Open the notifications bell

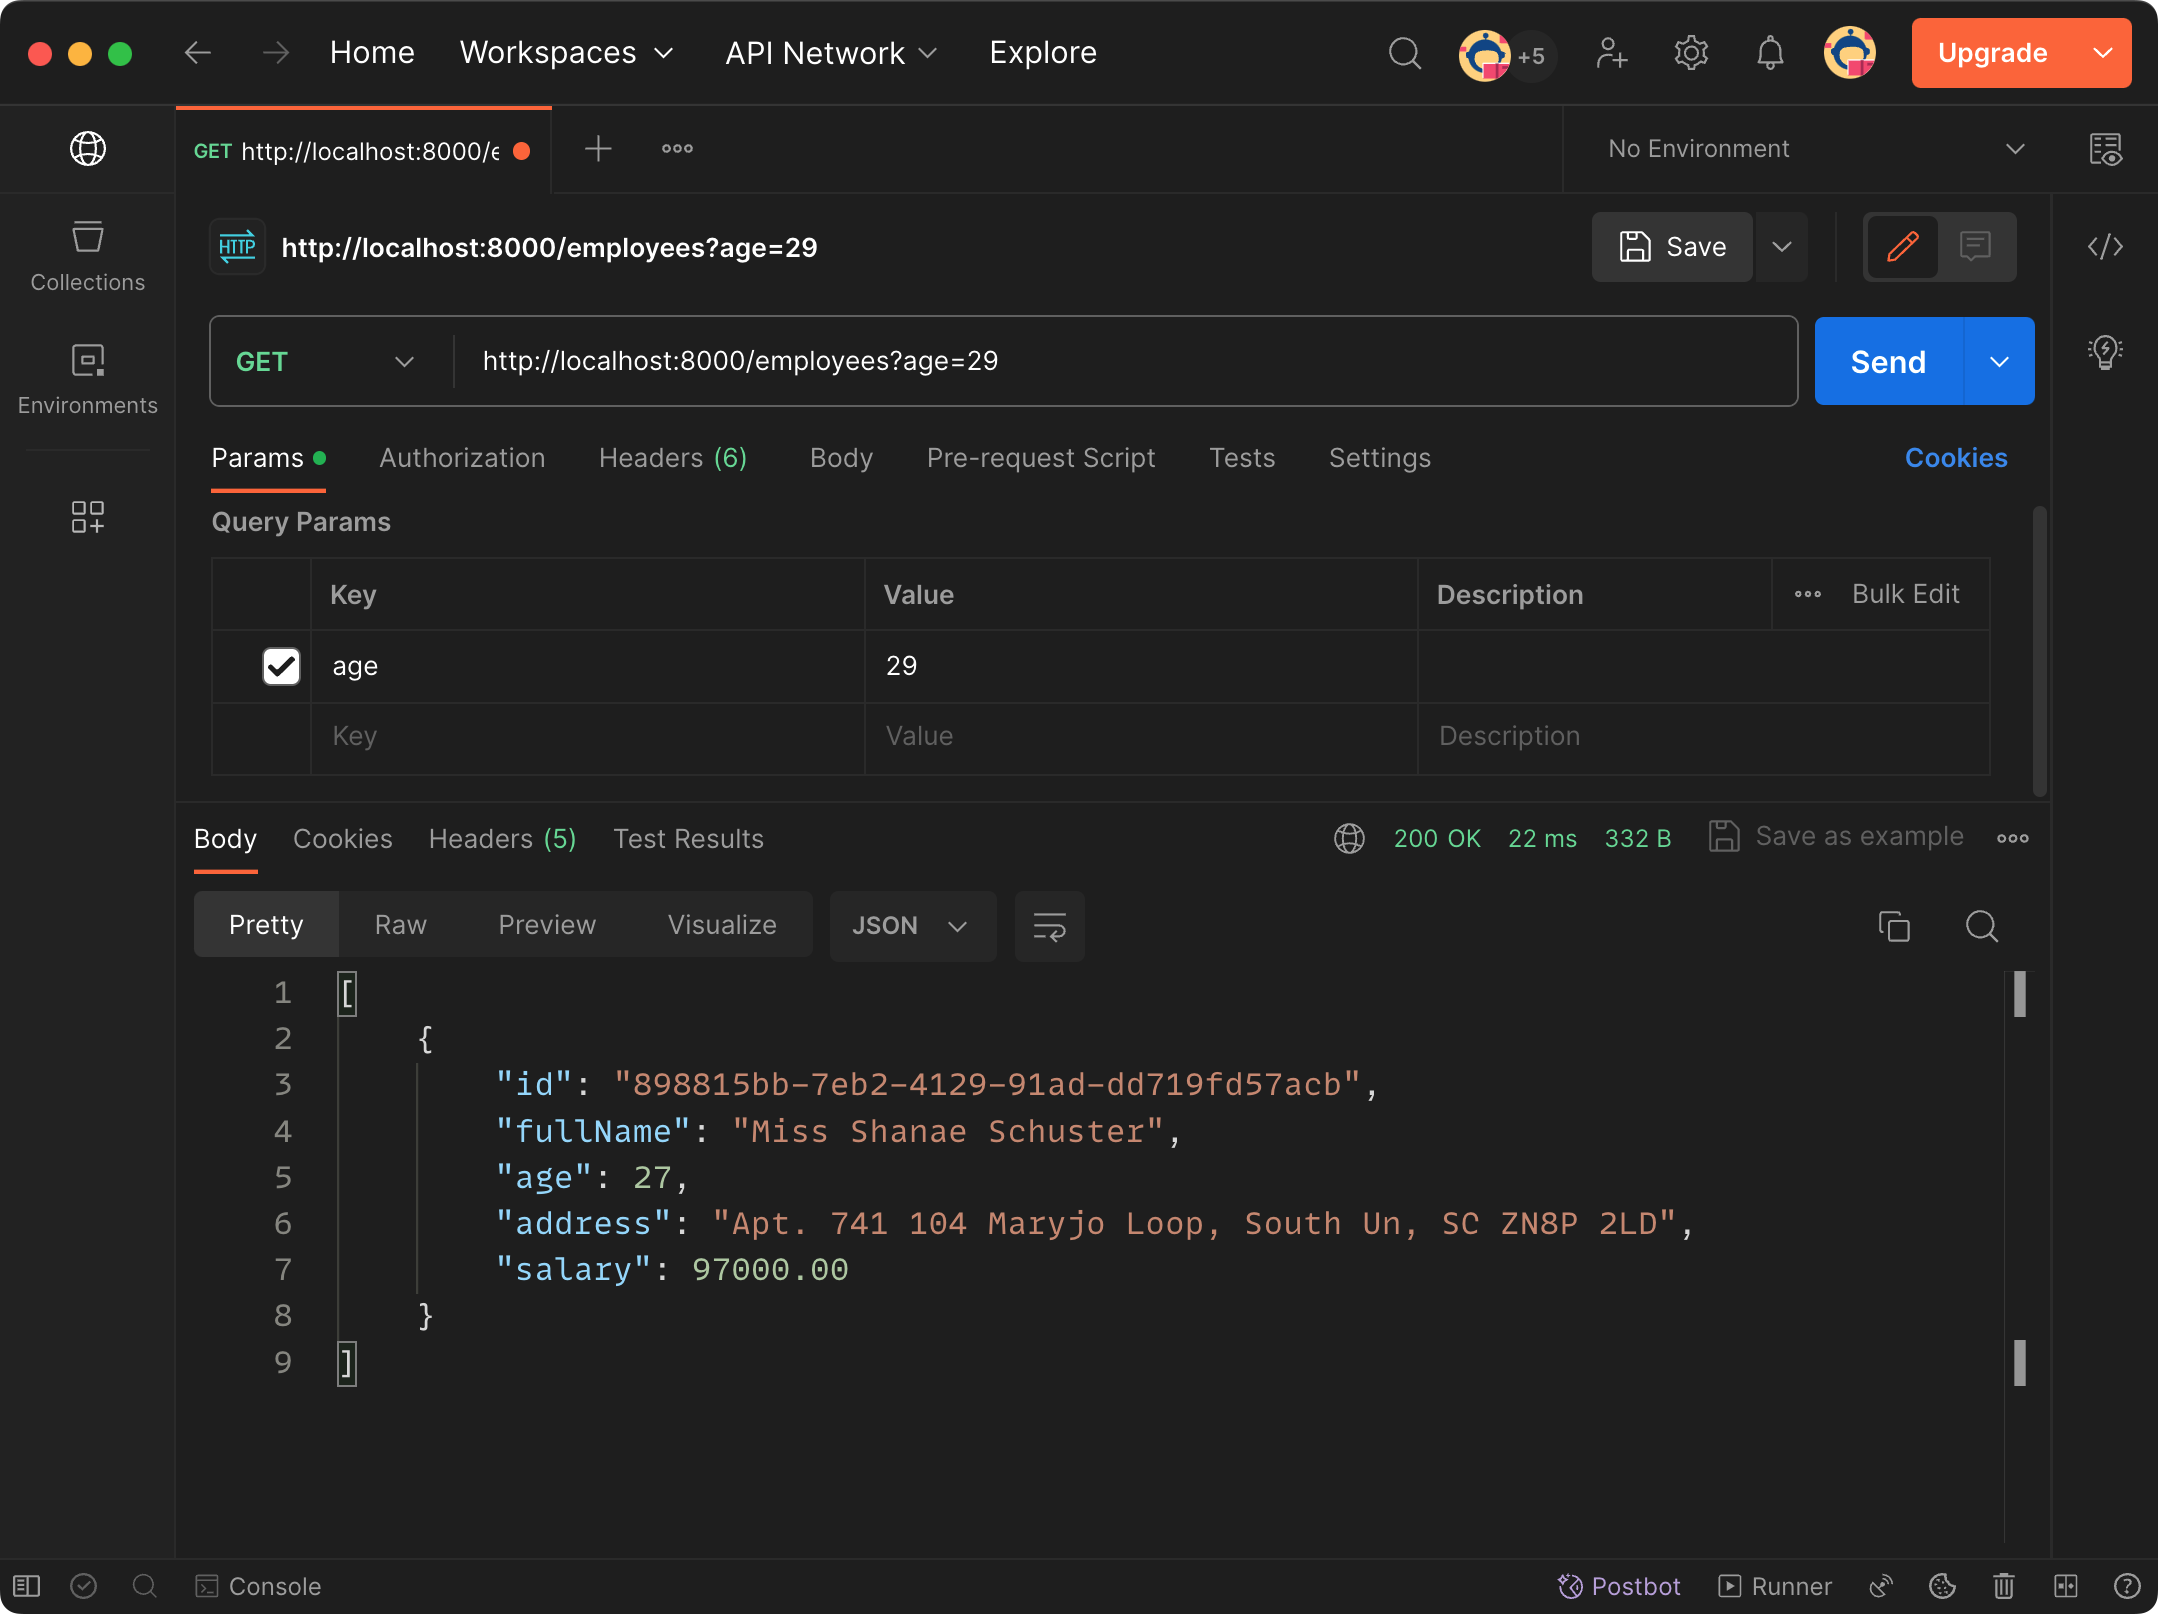pyautogui.click(x=1769, y=53)
